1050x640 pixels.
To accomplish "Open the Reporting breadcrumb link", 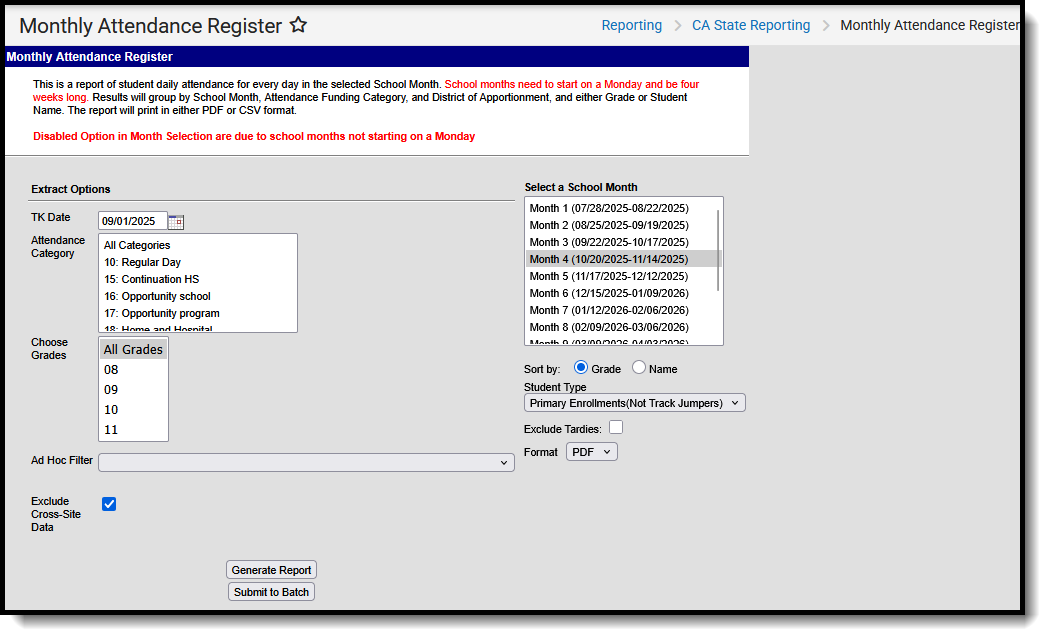I will click(x=631, y=25).
